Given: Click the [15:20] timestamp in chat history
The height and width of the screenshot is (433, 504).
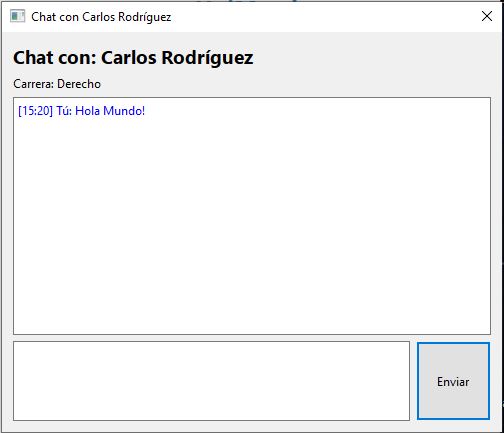Looking at the screenshot, I should coord(35,111).
